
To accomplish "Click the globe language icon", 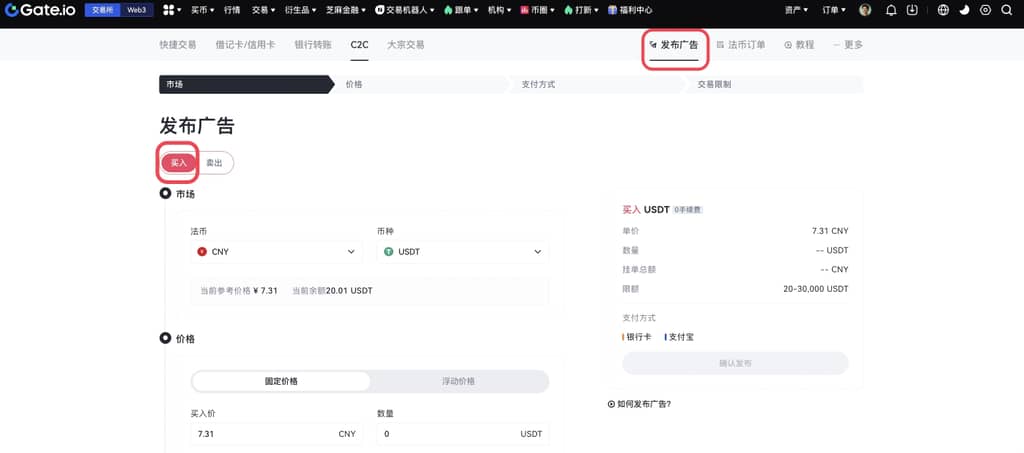I will point(944,10).
